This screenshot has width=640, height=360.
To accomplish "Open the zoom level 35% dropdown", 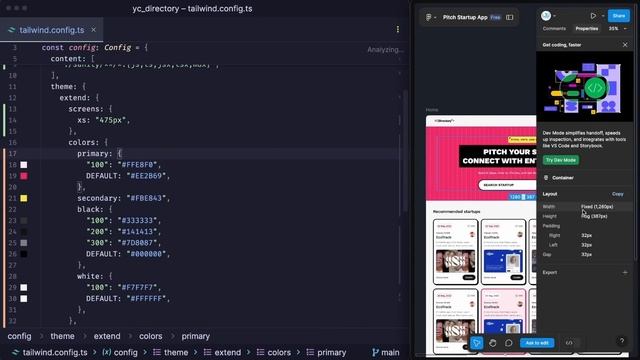I will pyautogui.click(x=618, y=29).
